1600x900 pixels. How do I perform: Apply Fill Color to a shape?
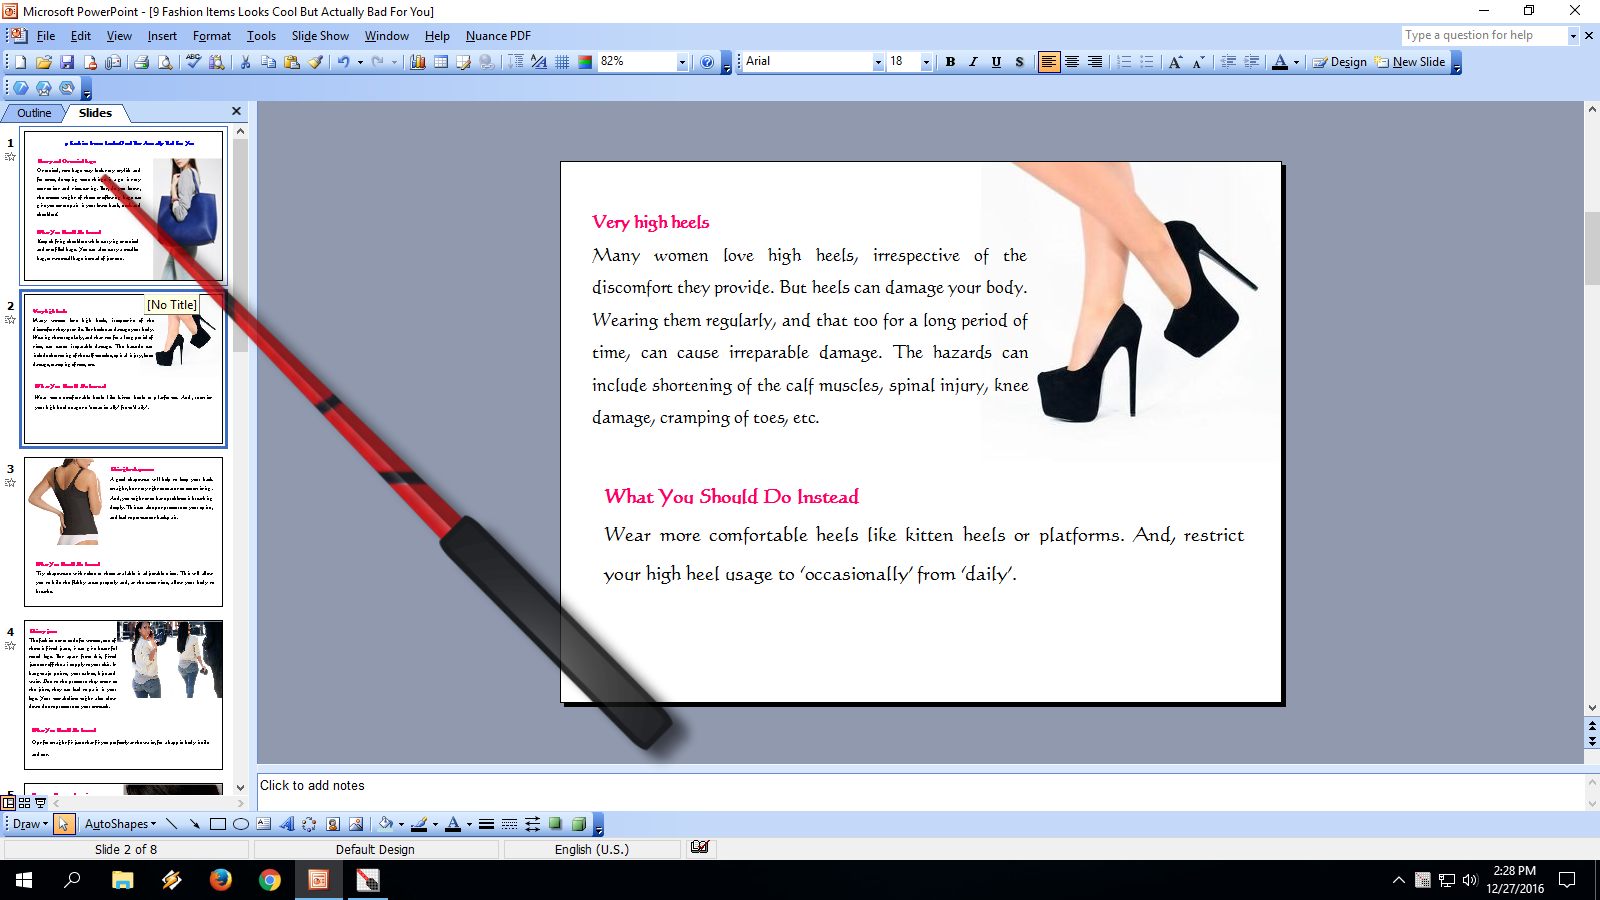(x=384, y=824)
